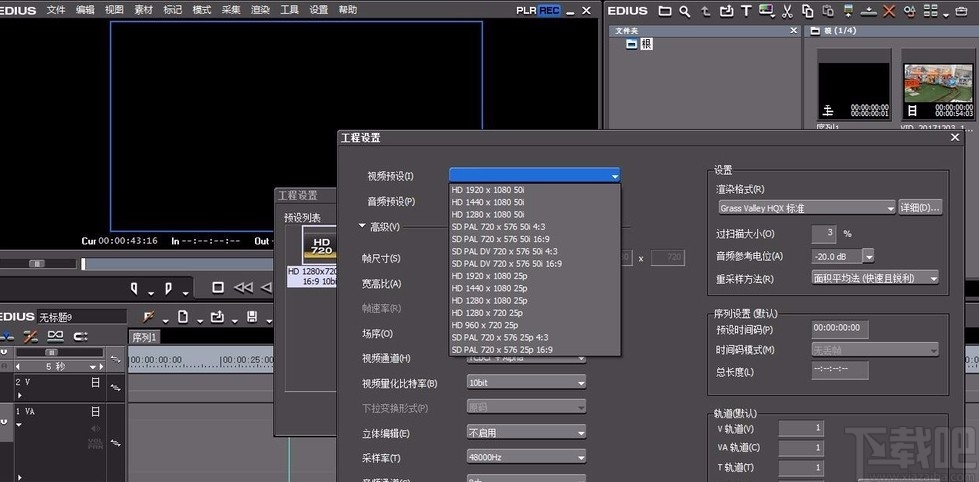Click the player scrub slider handle
979x482 pixels.
[x=37, y=264]
